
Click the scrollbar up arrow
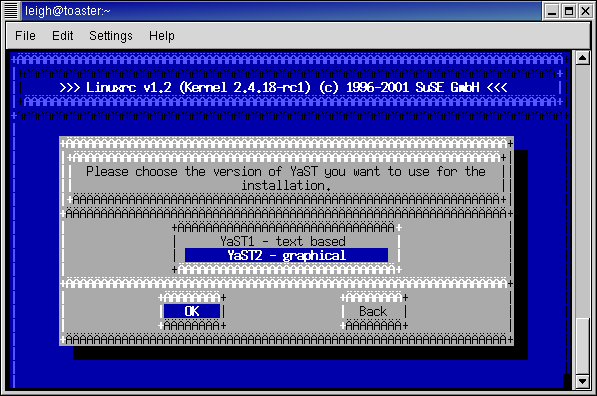point(583,58)
